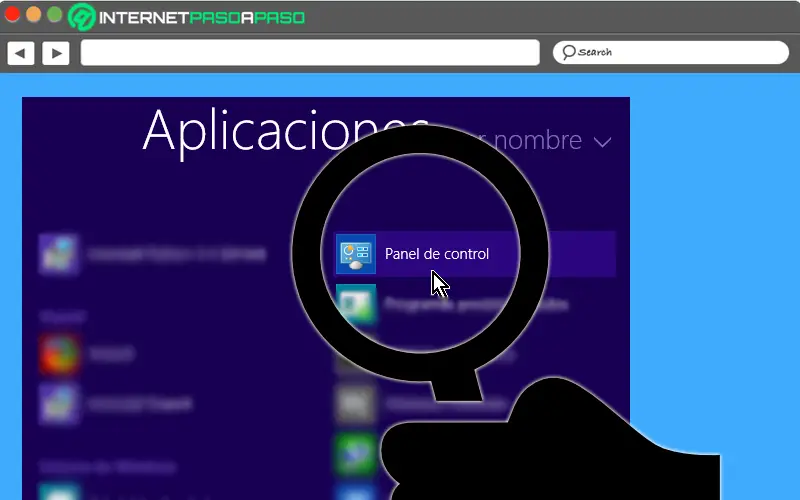Click the green maximize window button

click(55, 14)
